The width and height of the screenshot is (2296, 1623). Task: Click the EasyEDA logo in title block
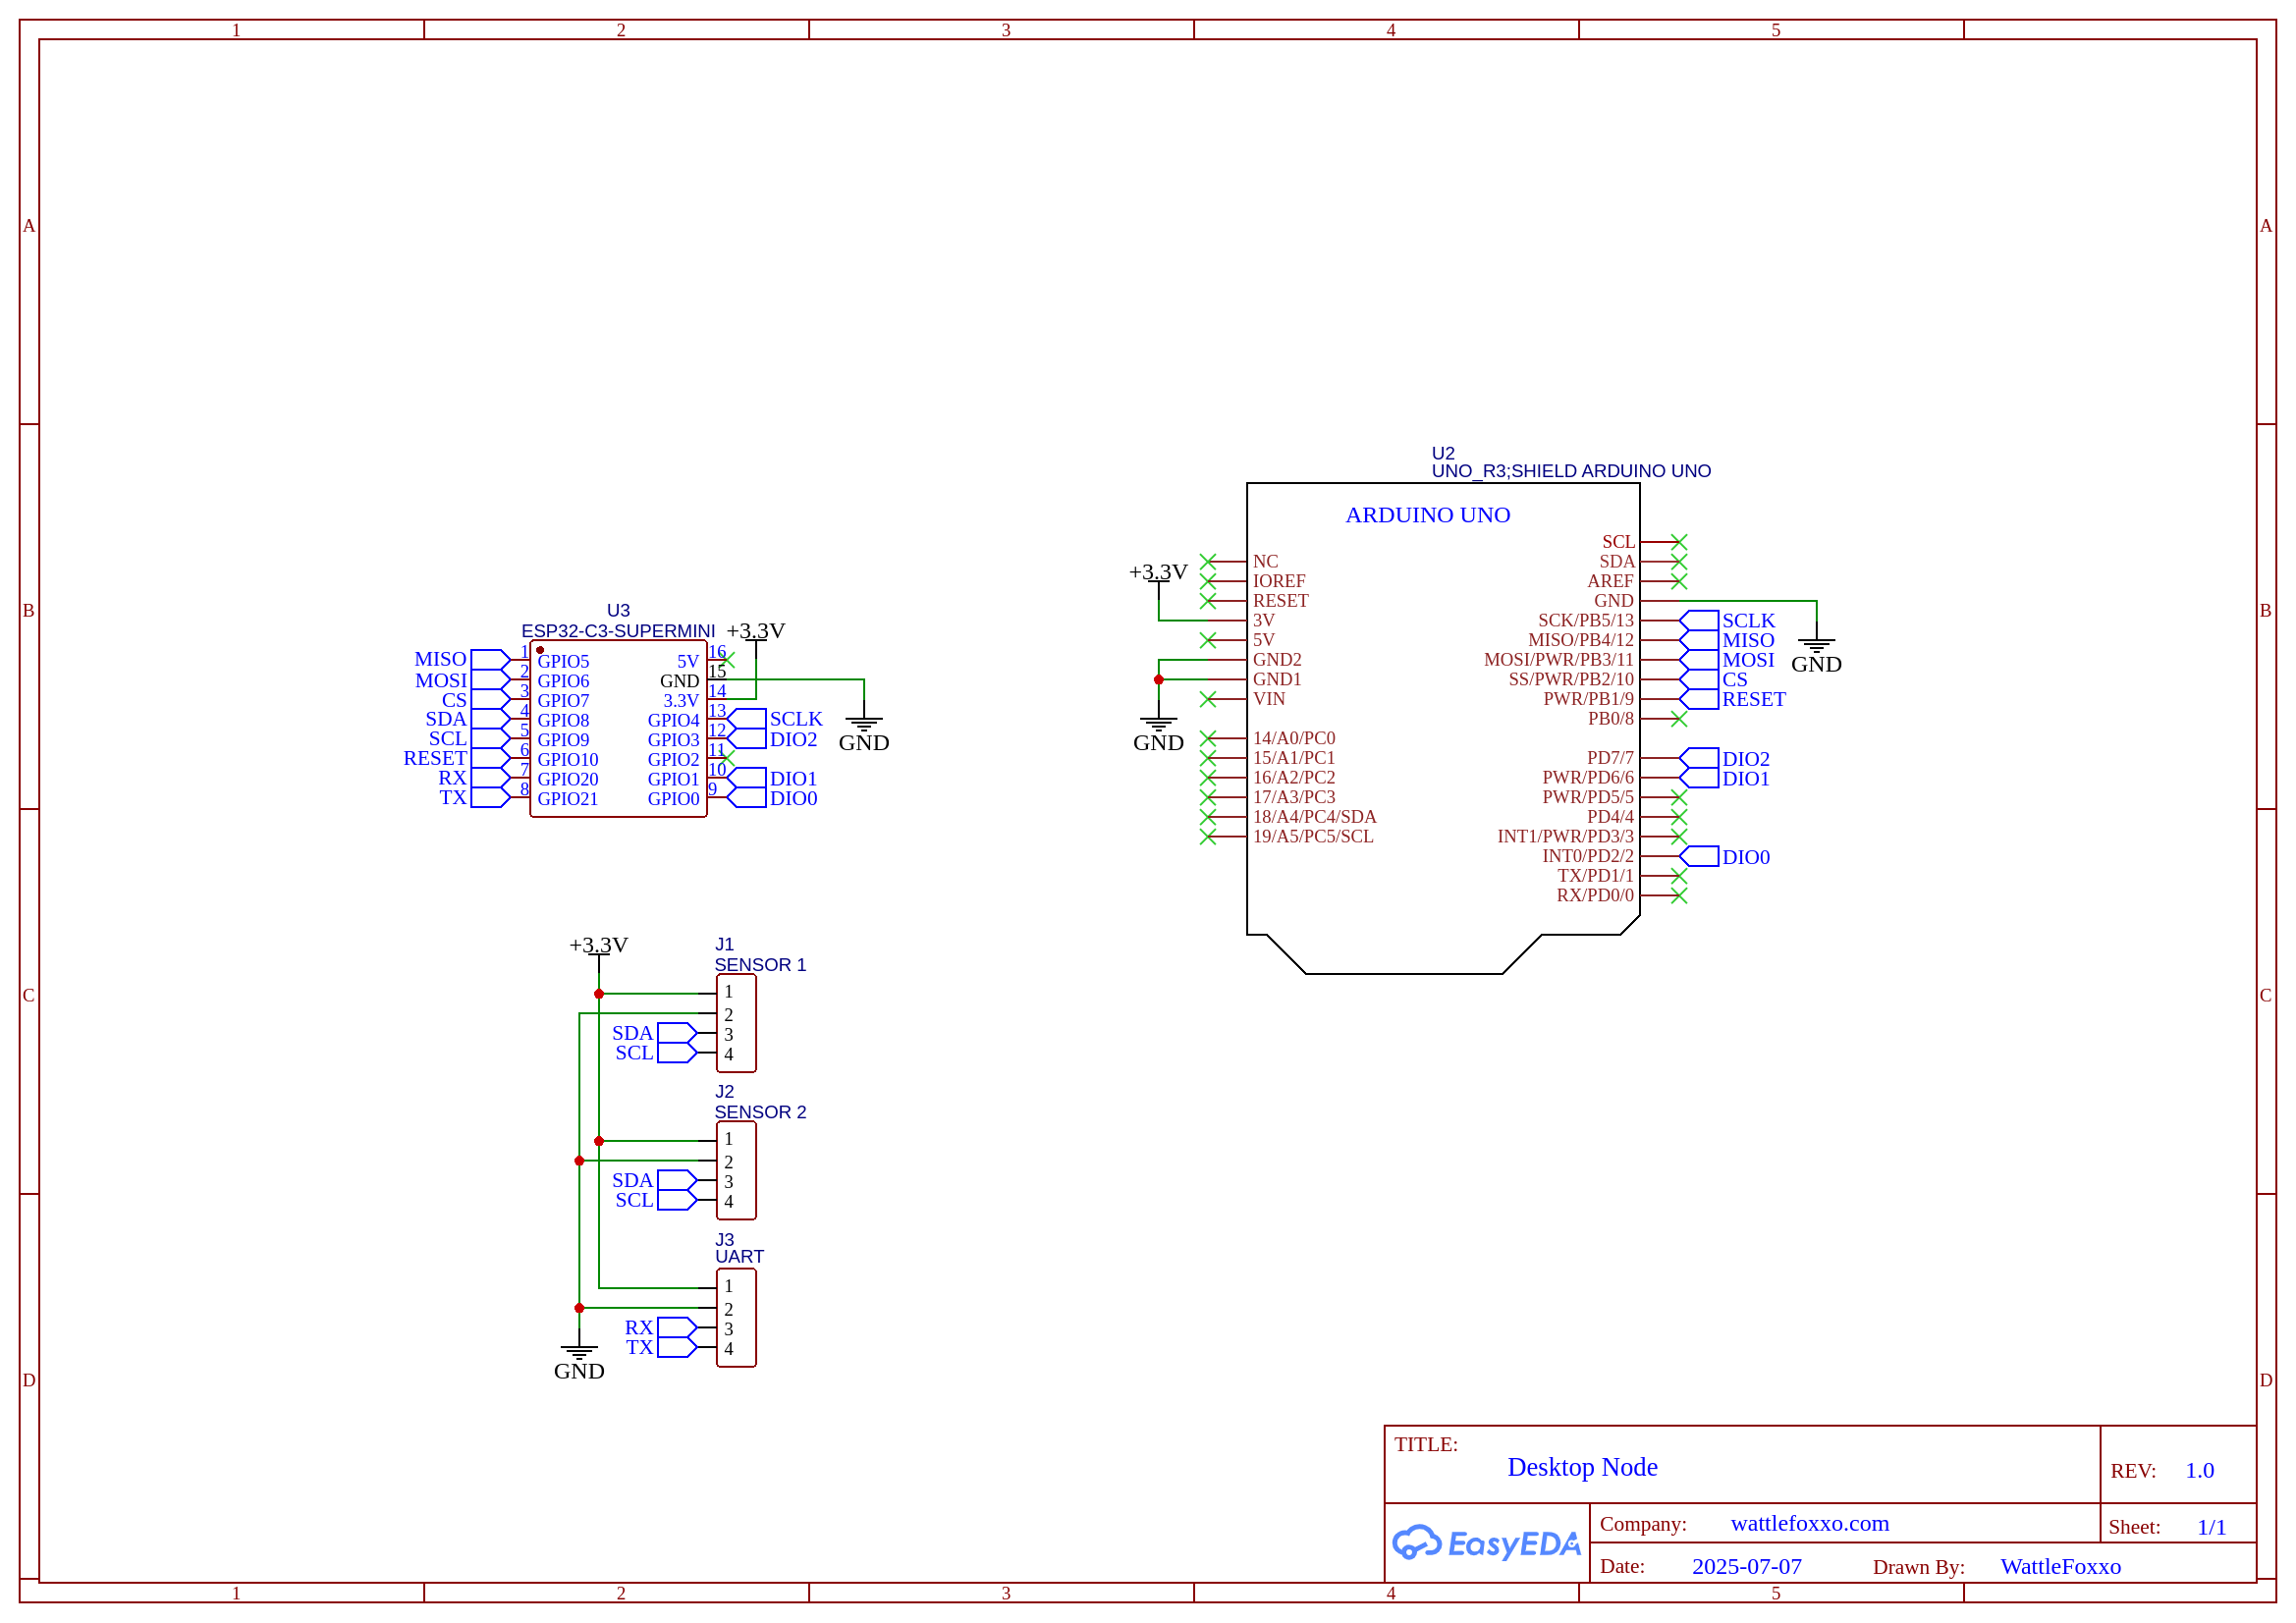(x=1486, y=1543)
